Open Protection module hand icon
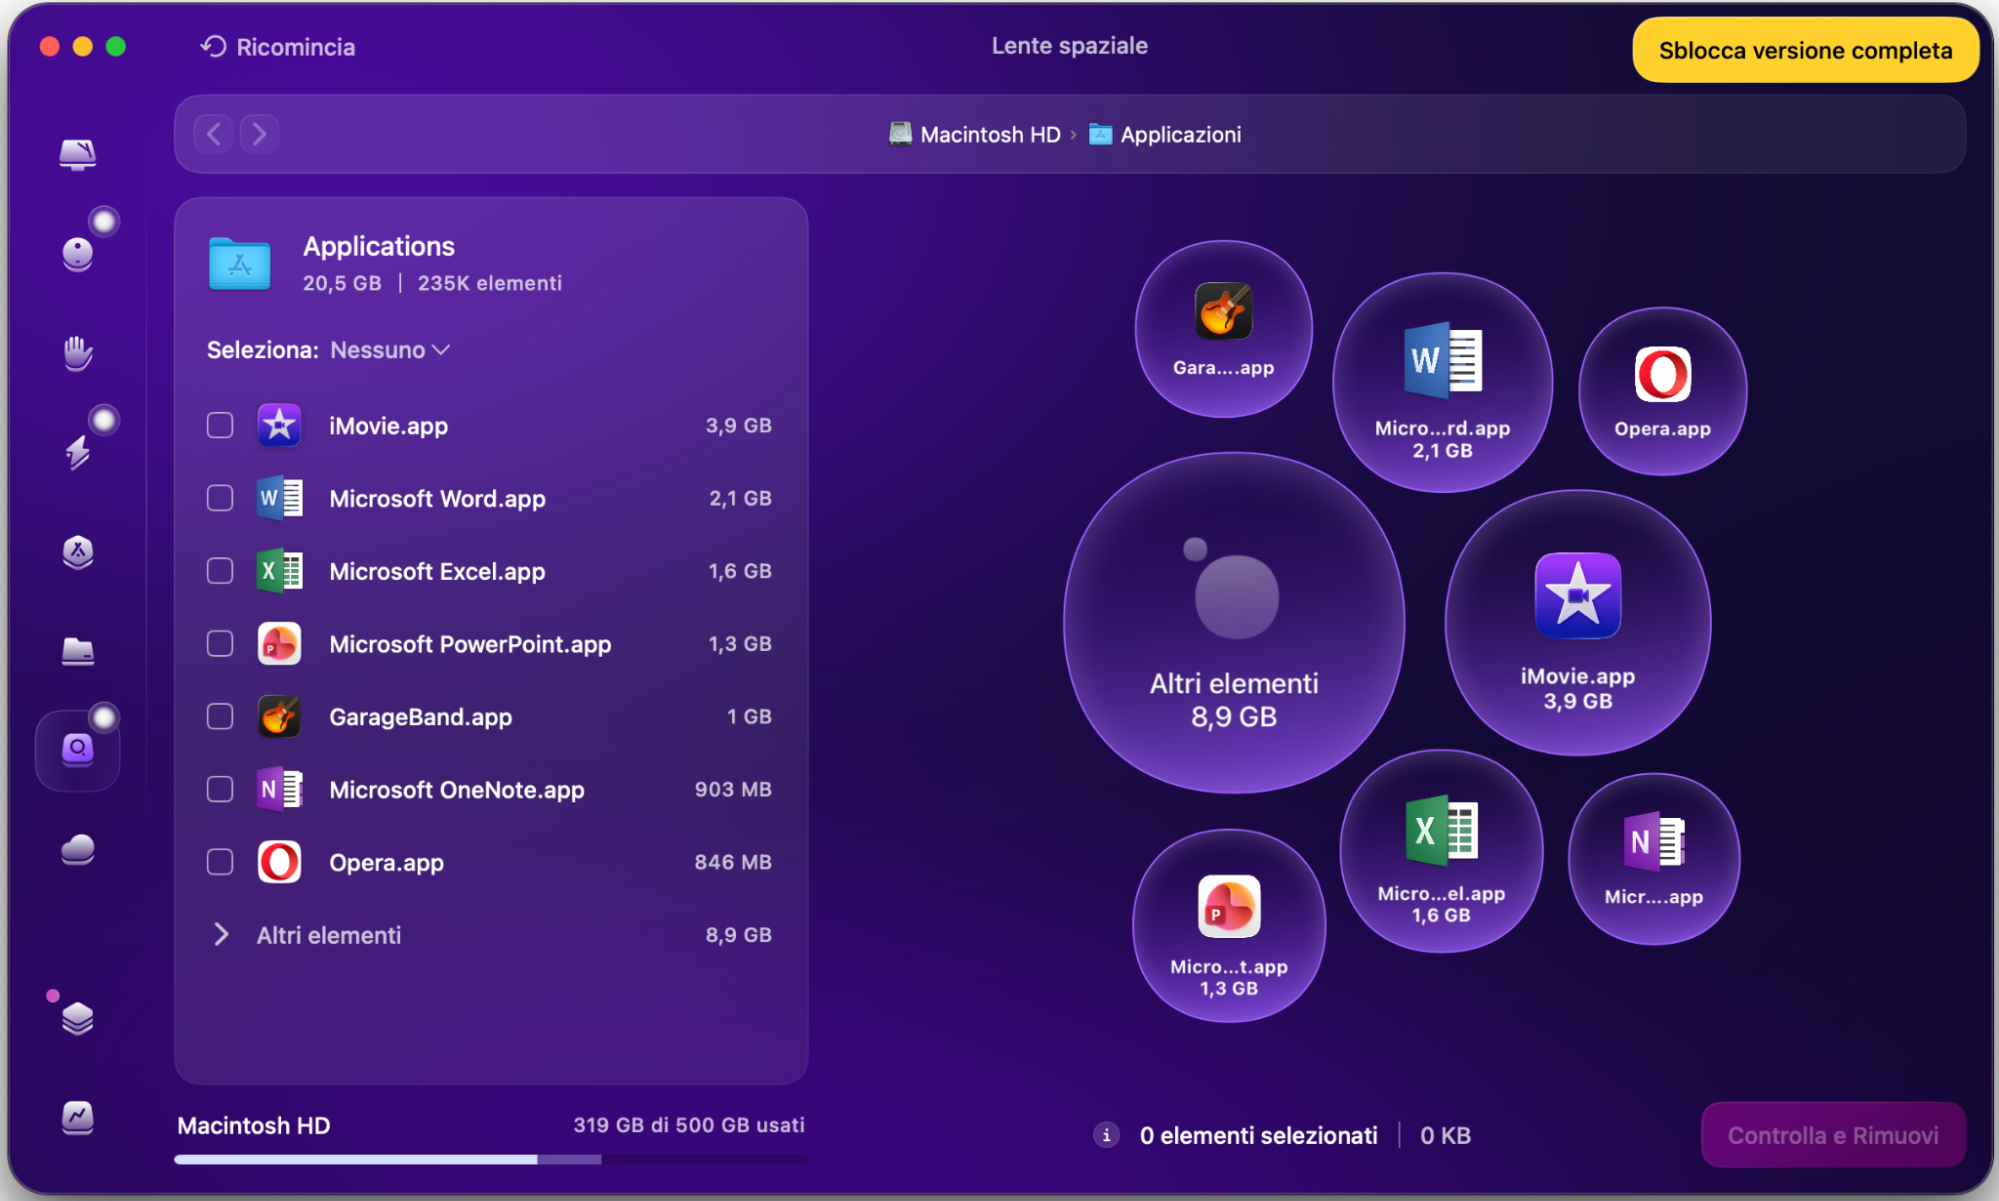The height and width of the screenshot is (1201, 1999). click(x=78, y=353)
